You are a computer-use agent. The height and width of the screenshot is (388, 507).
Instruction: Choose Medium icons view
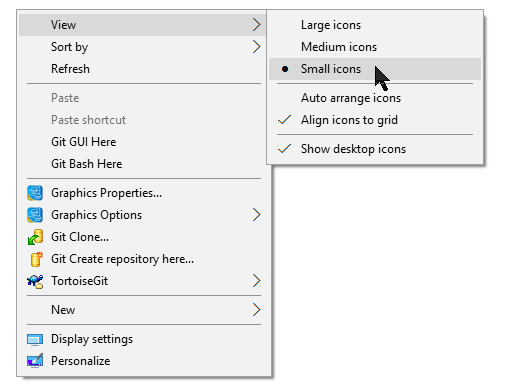(375, 47)
